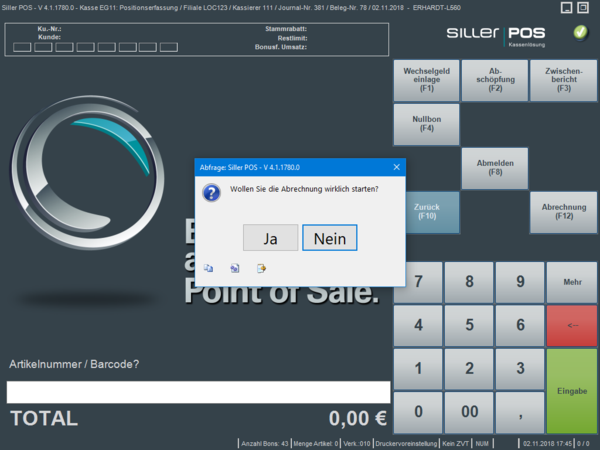Expand more options with Mehr button

(x=572, y=282)
